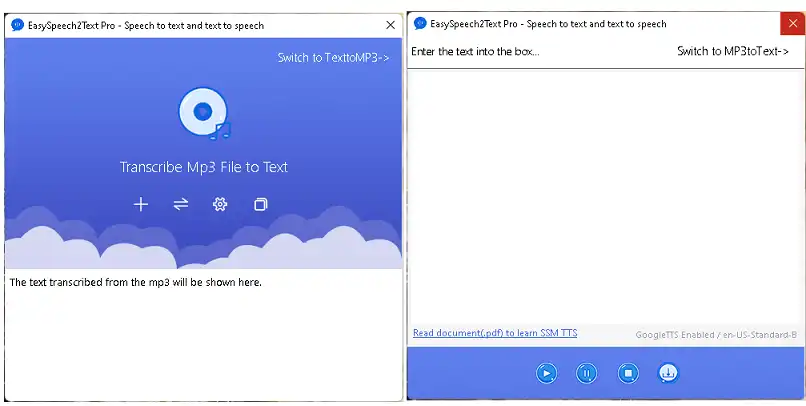The image size is (806, 406).
Task: Click the swap arrows convert icon
Action: pos(181,204)
